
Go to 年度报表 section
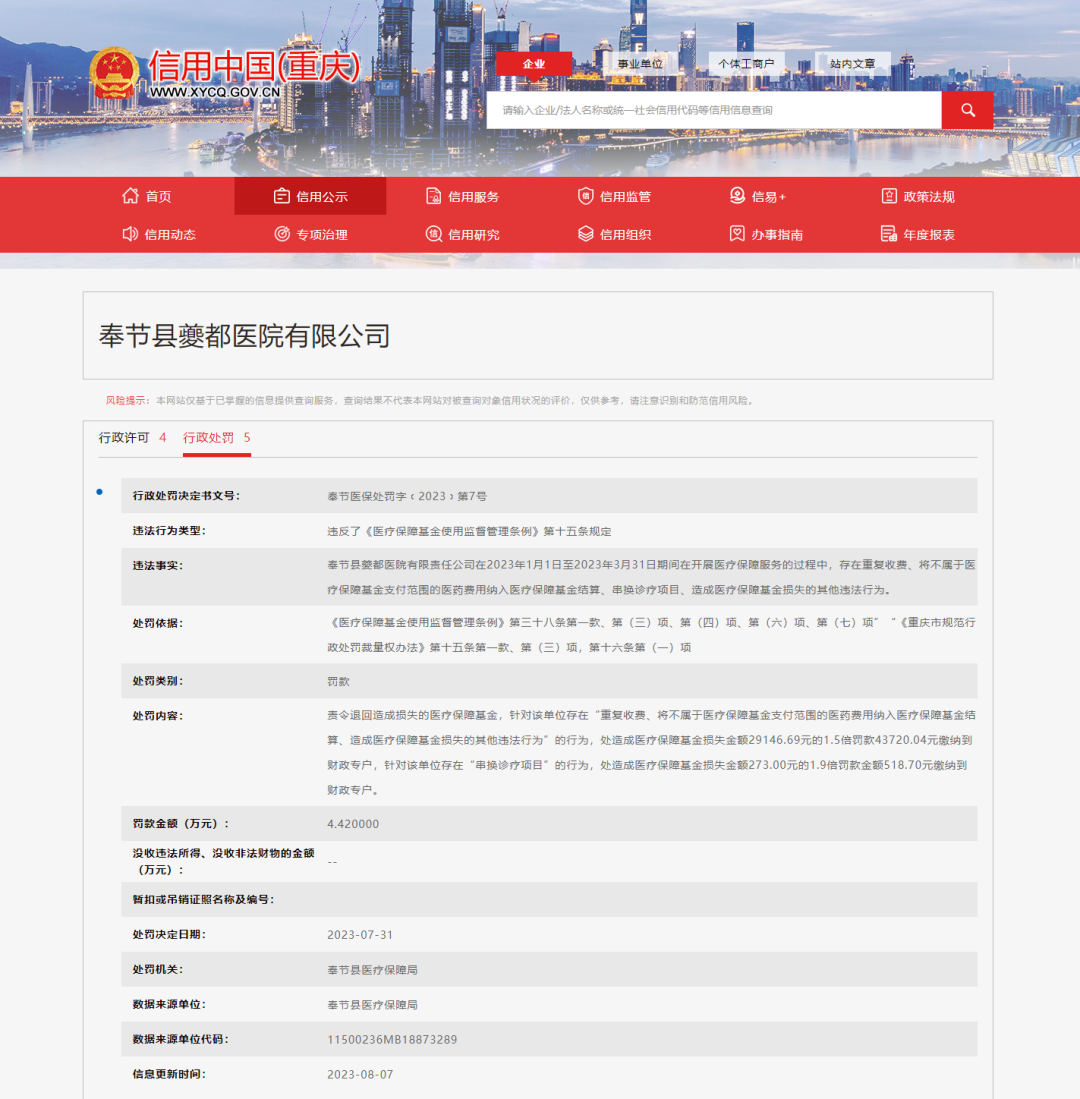pyautogui.click(x=929, y=234)
